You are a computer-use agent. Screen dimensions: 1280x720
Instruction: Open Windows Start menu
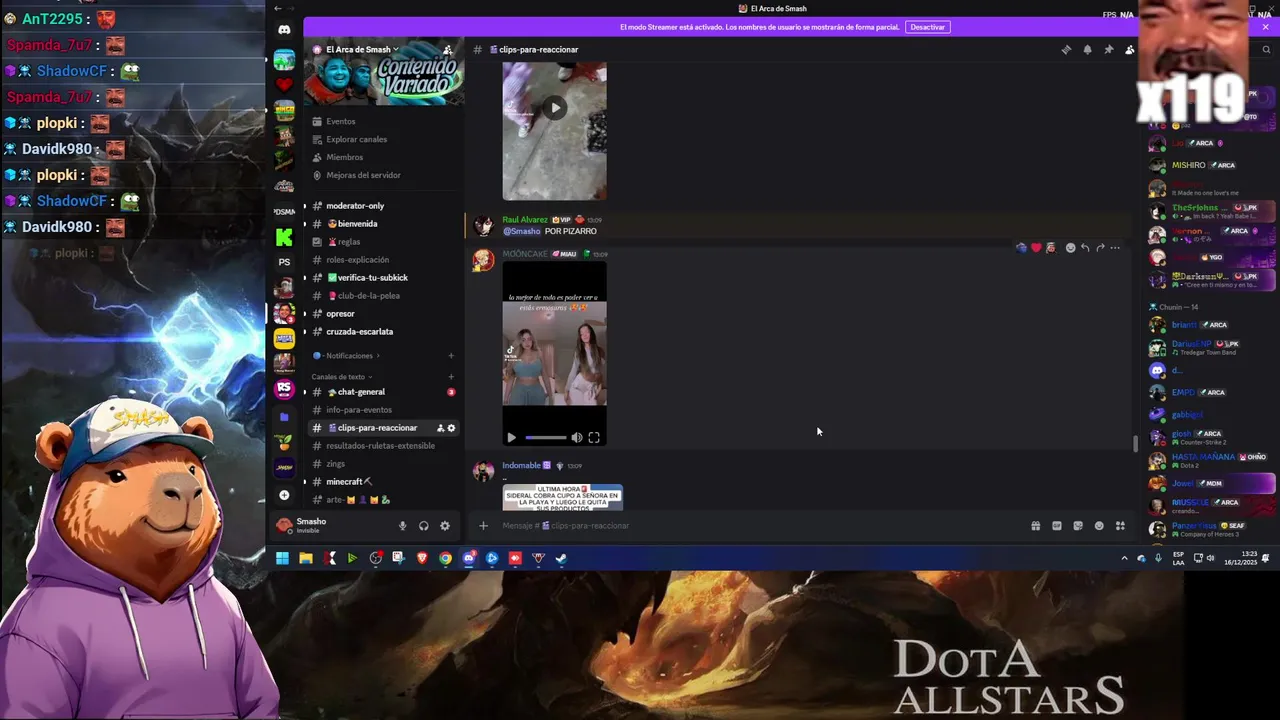pyautogui.click(x=282, y=558)
